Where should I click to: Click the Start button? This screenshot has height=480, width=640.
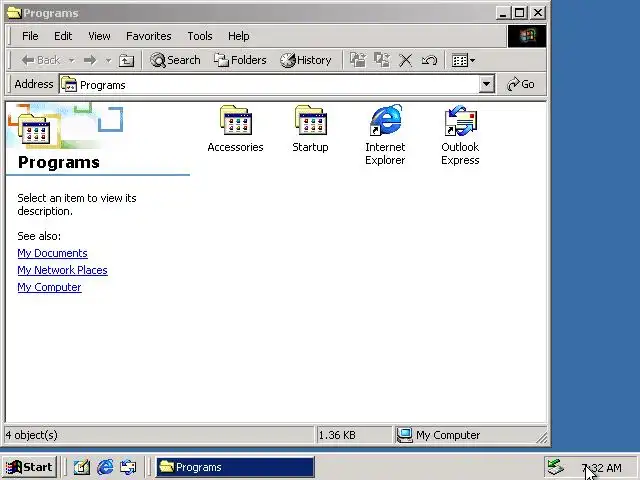[29, 467]
